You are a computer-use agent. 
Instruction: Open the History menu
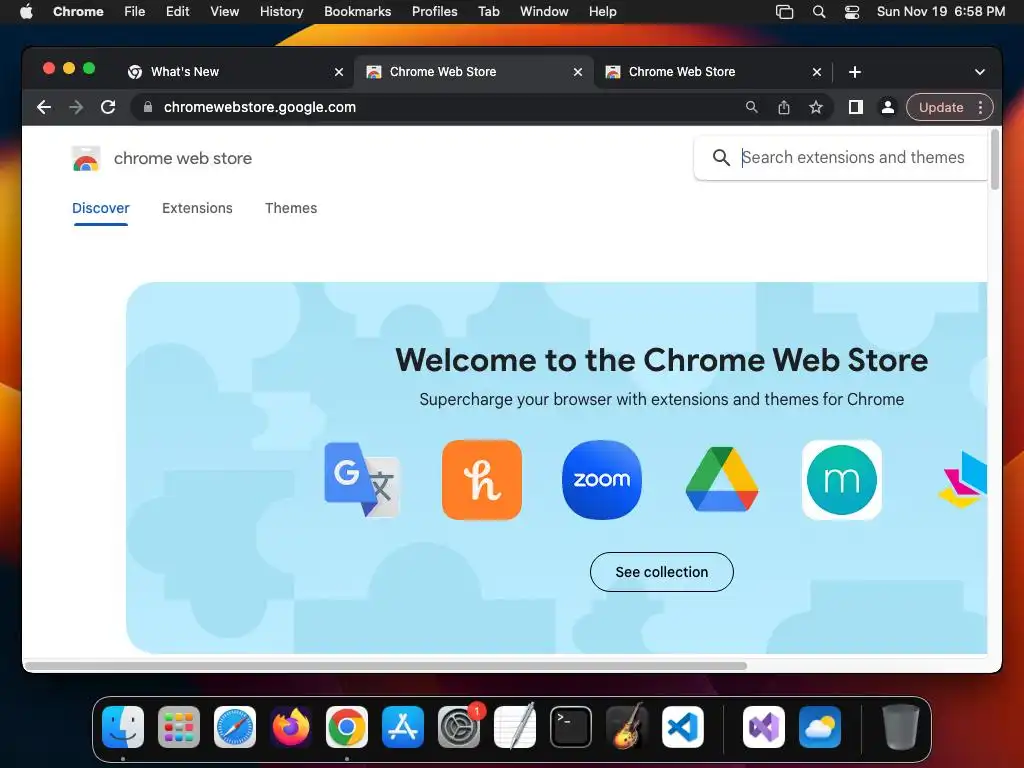point(281,11)
